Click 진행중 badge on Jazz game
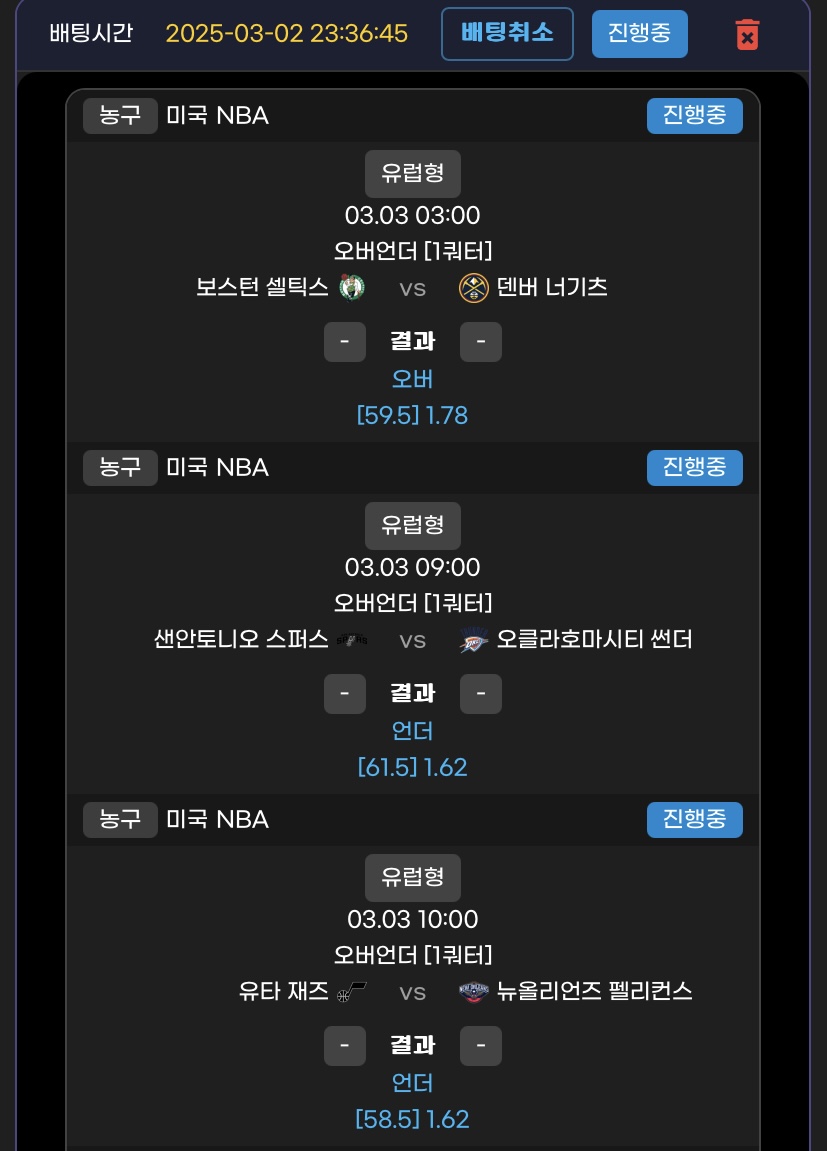 [x=694, y=820]
